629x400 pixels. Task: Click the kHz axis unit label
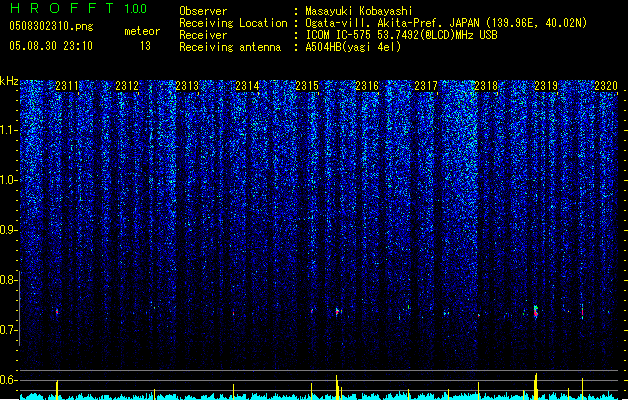pos(9,81)
